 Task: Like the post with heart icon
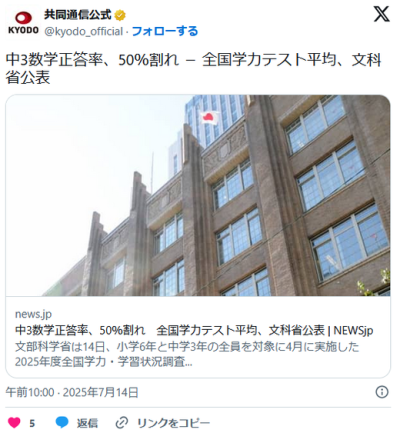coord(14,423)
